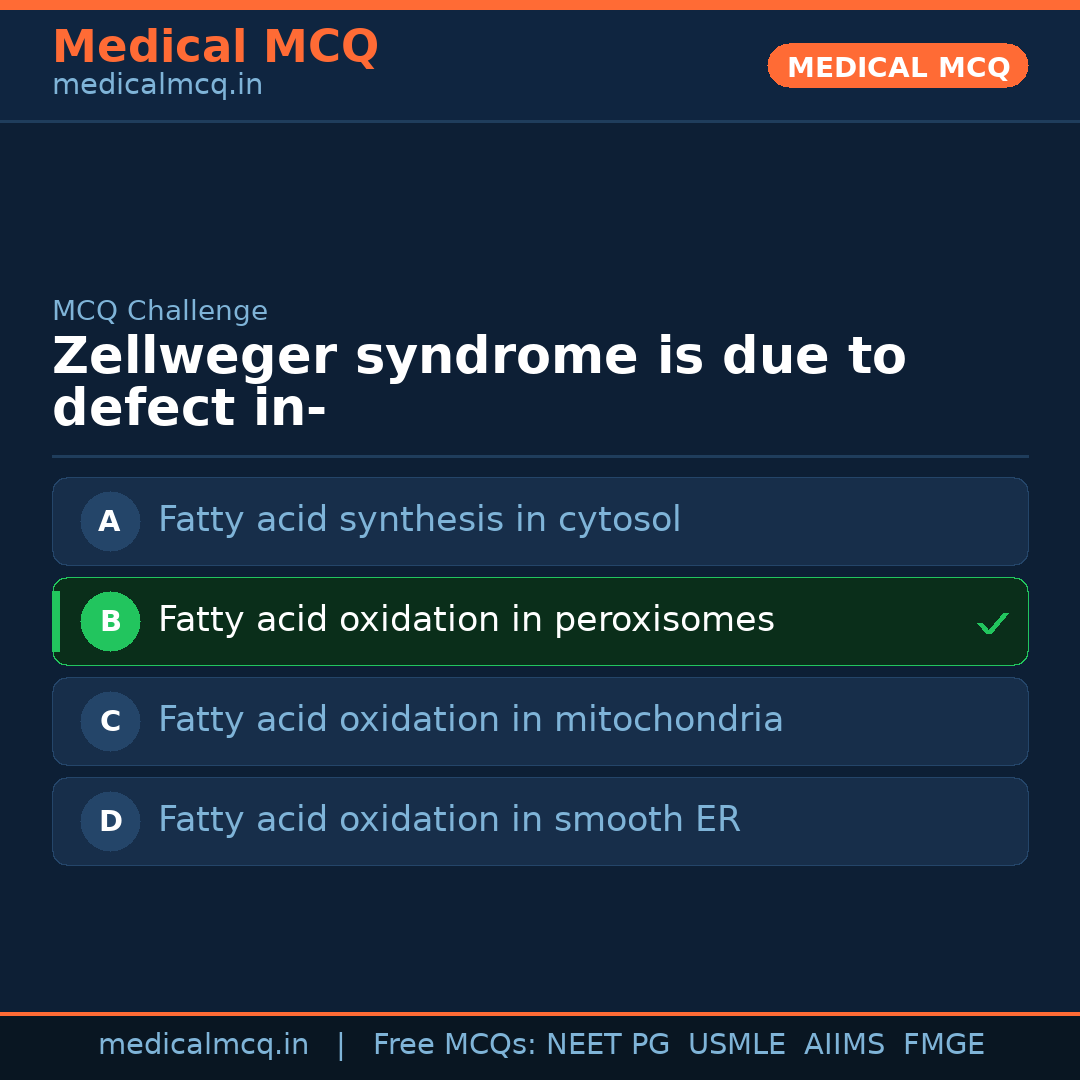This screenshot has width=1080, height=1080.
Task: Click the circled letter D badge
Action: tap(110, 821)
